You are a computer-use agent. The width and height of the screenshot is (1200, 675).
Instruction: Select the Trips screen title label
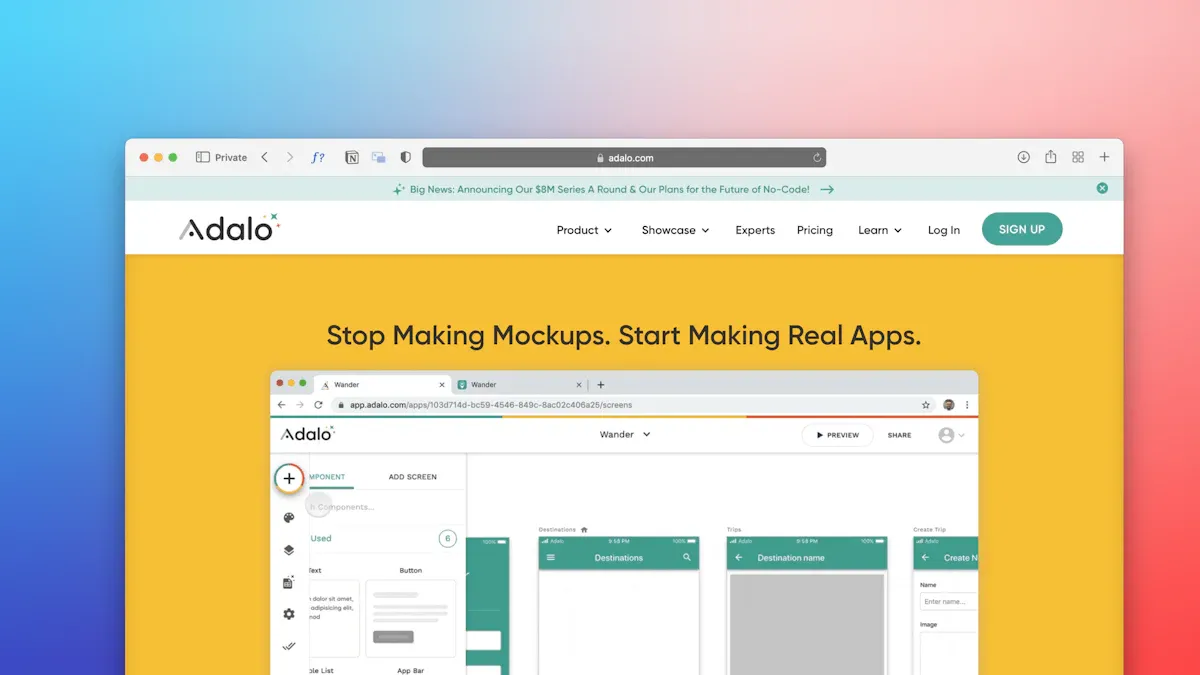[x=734, y=529]
